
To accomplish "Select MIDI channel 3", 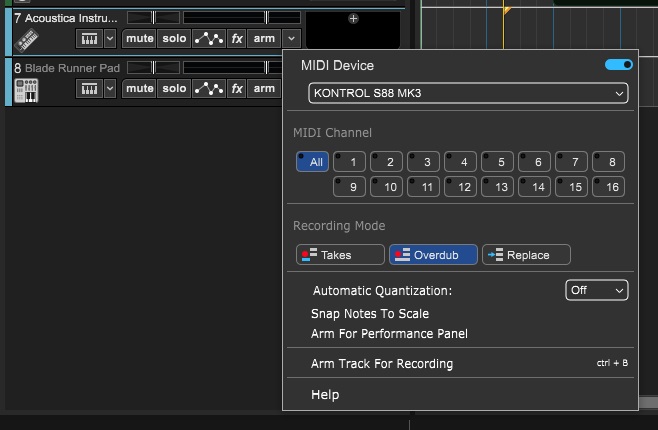I will pyautogui.click(x=423, y=162).
